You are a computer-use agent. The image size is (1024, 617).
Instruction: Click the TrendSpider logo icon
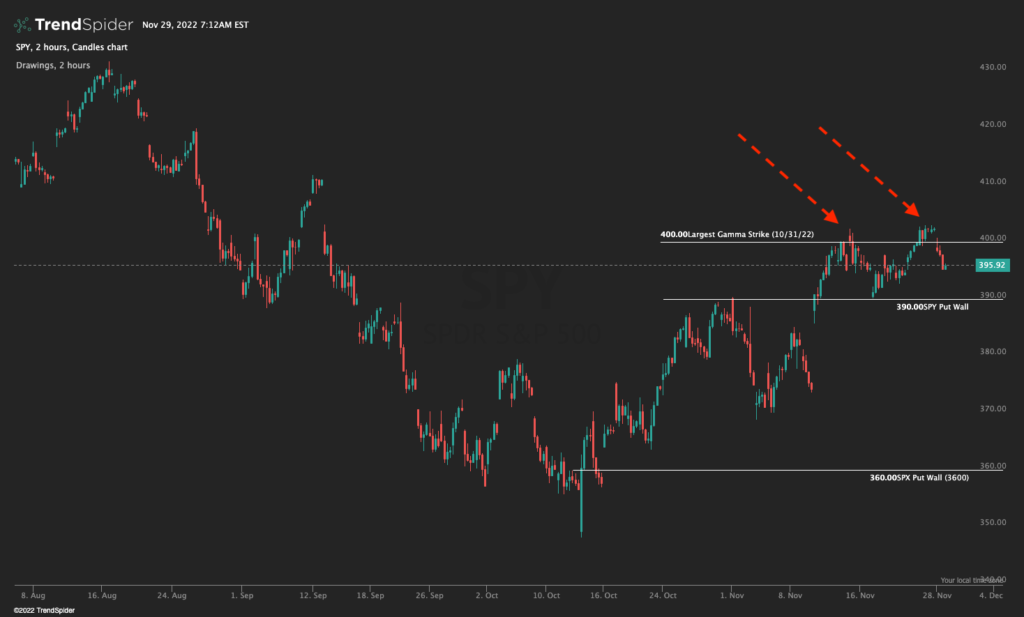click(23, 24)
